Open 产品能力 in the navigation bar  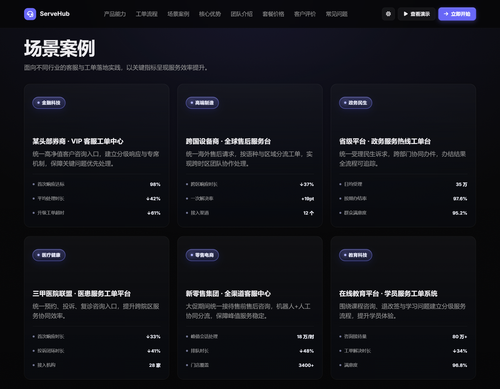coord(115,14)
